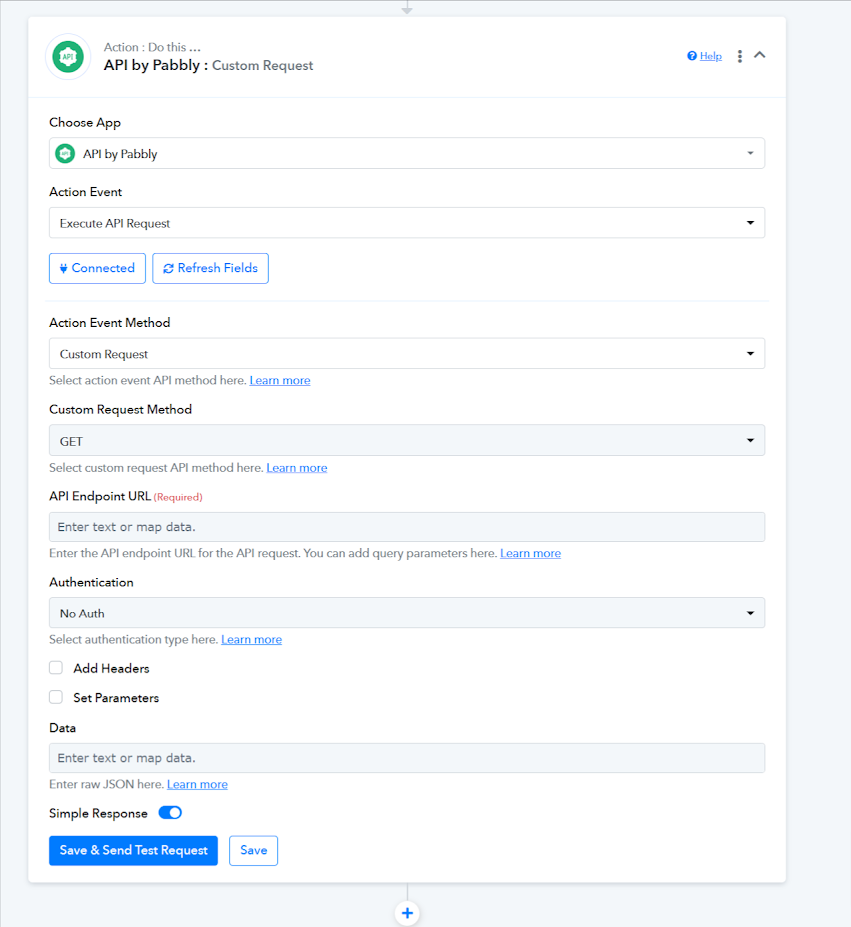This screenshot has height=927, width=851.
Task: Open the Choose App dropdown
Action: point(407,154)
